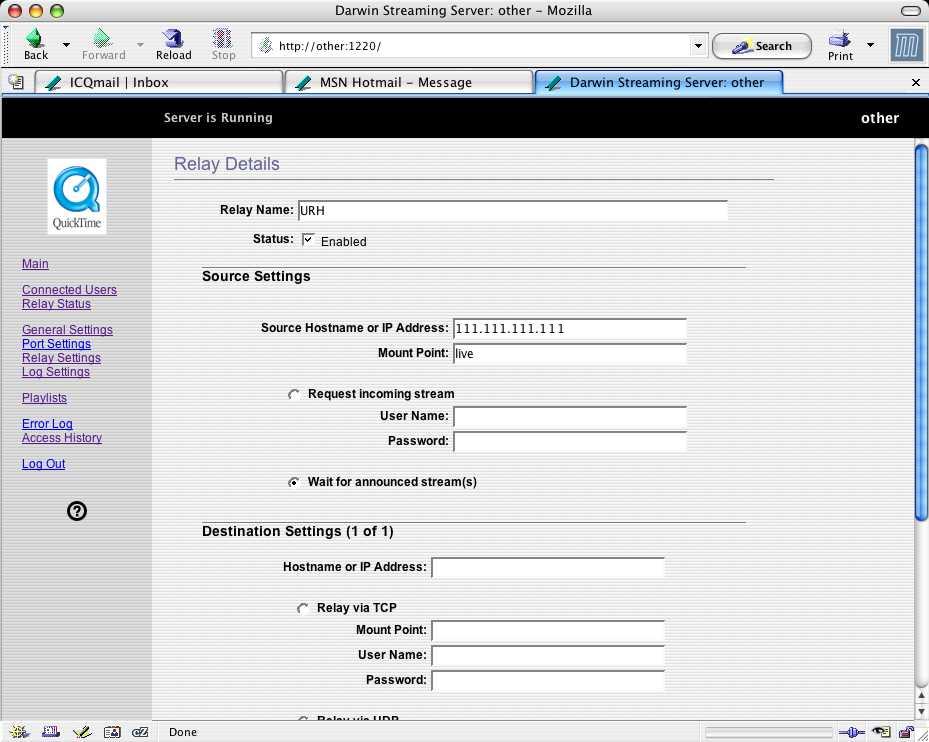Expand the Back button history arrow
The width and height of the screenshot is (929, 742).
[x=66, y=45]
